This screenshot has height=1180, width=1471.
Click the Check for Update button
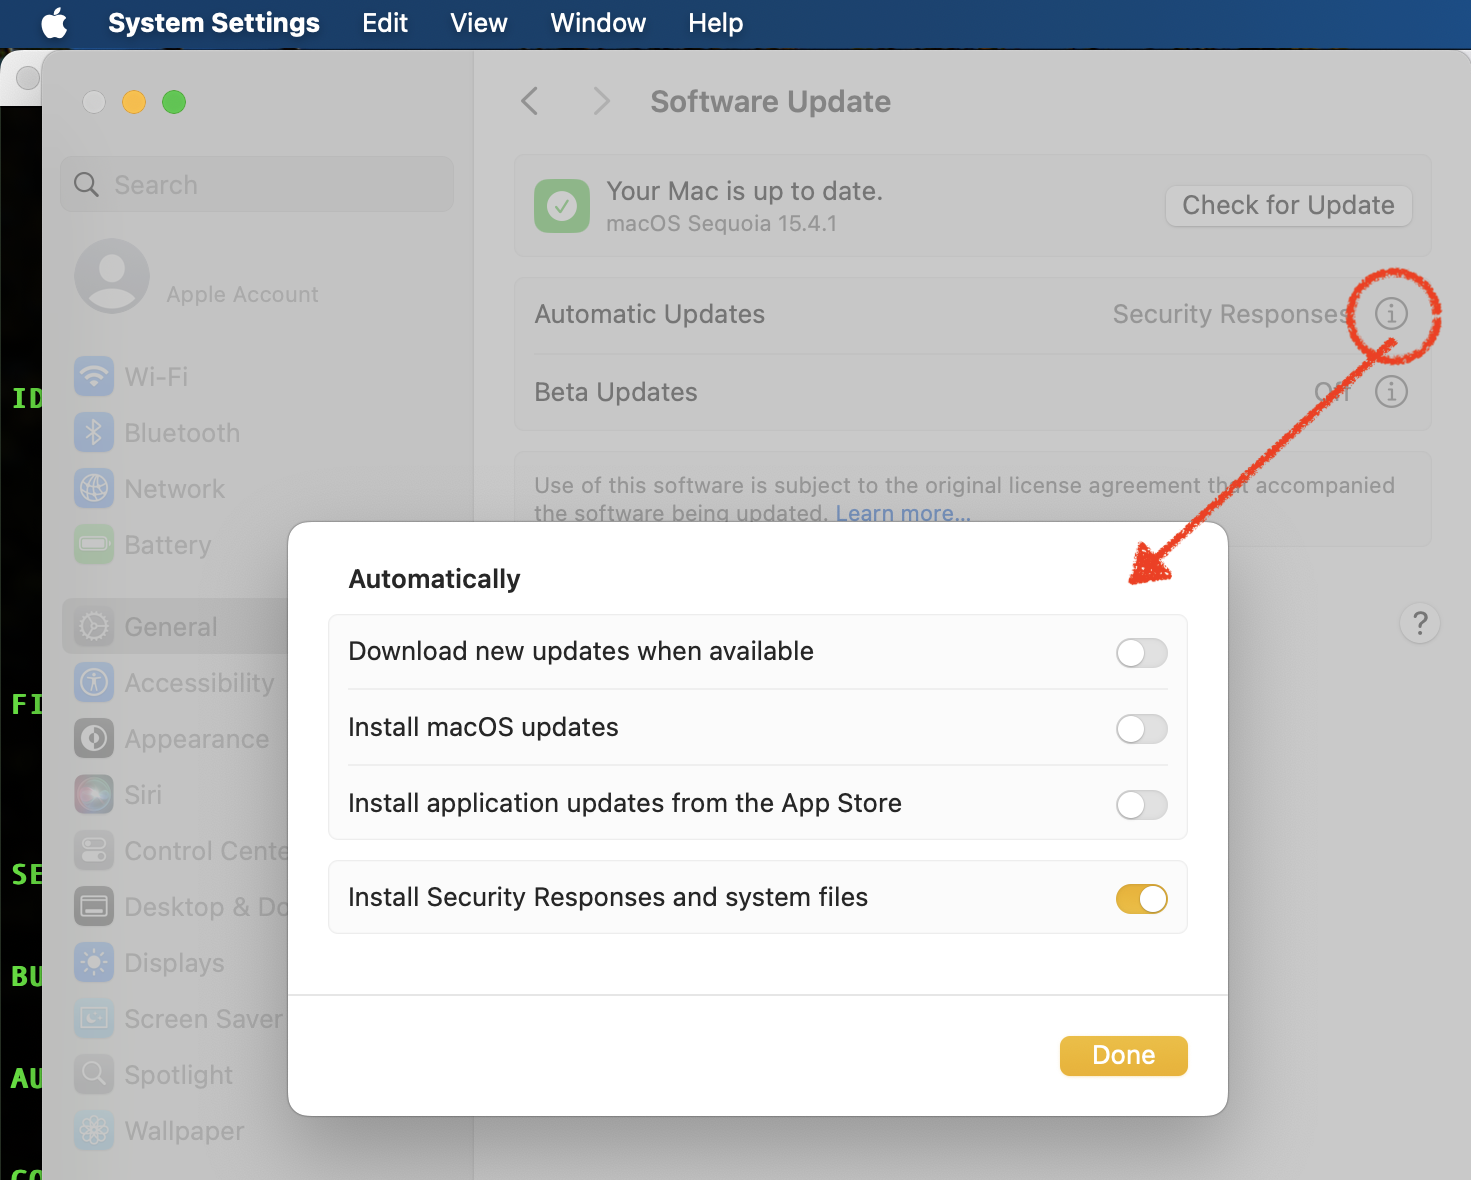(x=1287, y=206)
